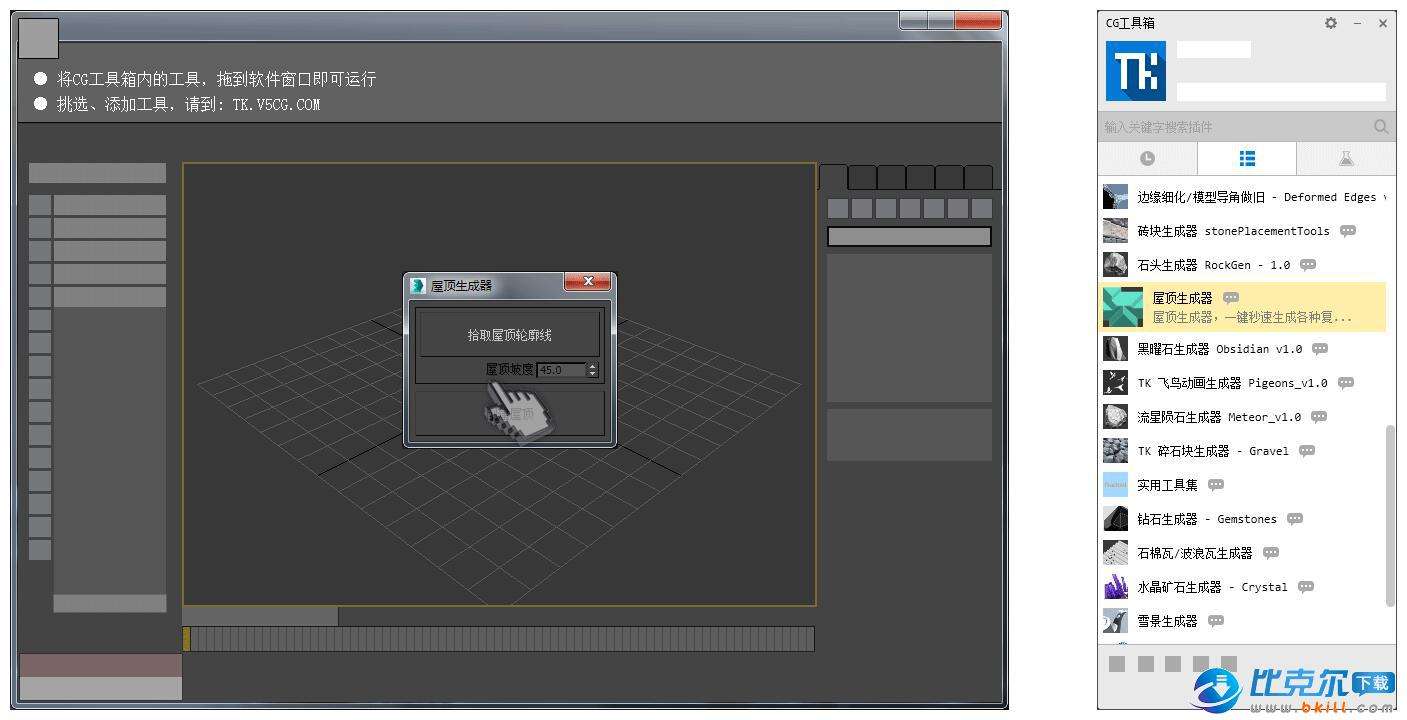The width and height of the screenshot is (1407, 720).
Task: Switch to the flask lab tab
Action: coord(1345,158)
